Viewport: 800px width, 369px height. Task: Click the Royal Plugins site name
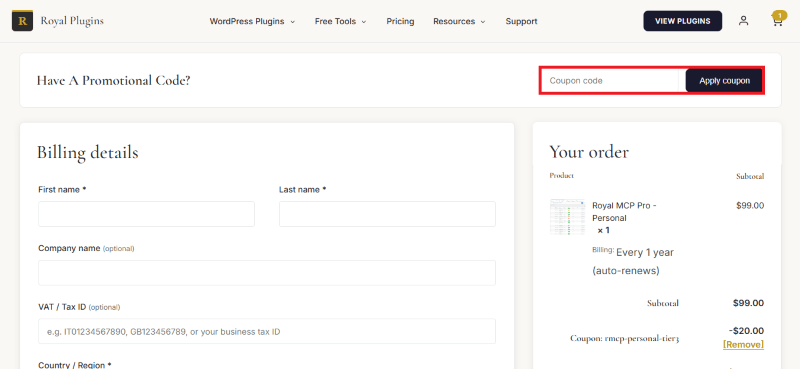tap(72, 21)
